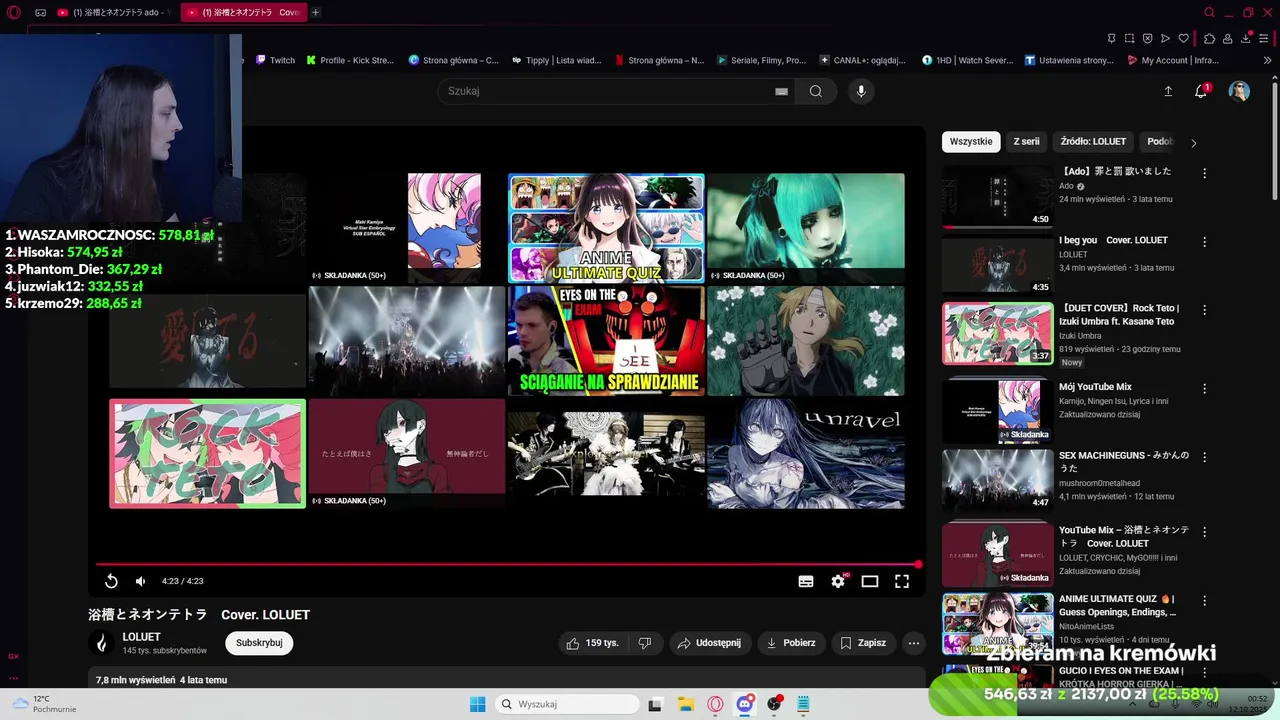The height and width of the screenshot is (720, 1280).
Task: Like the video with 159 tys.
Action: click(x=593, y=643)
